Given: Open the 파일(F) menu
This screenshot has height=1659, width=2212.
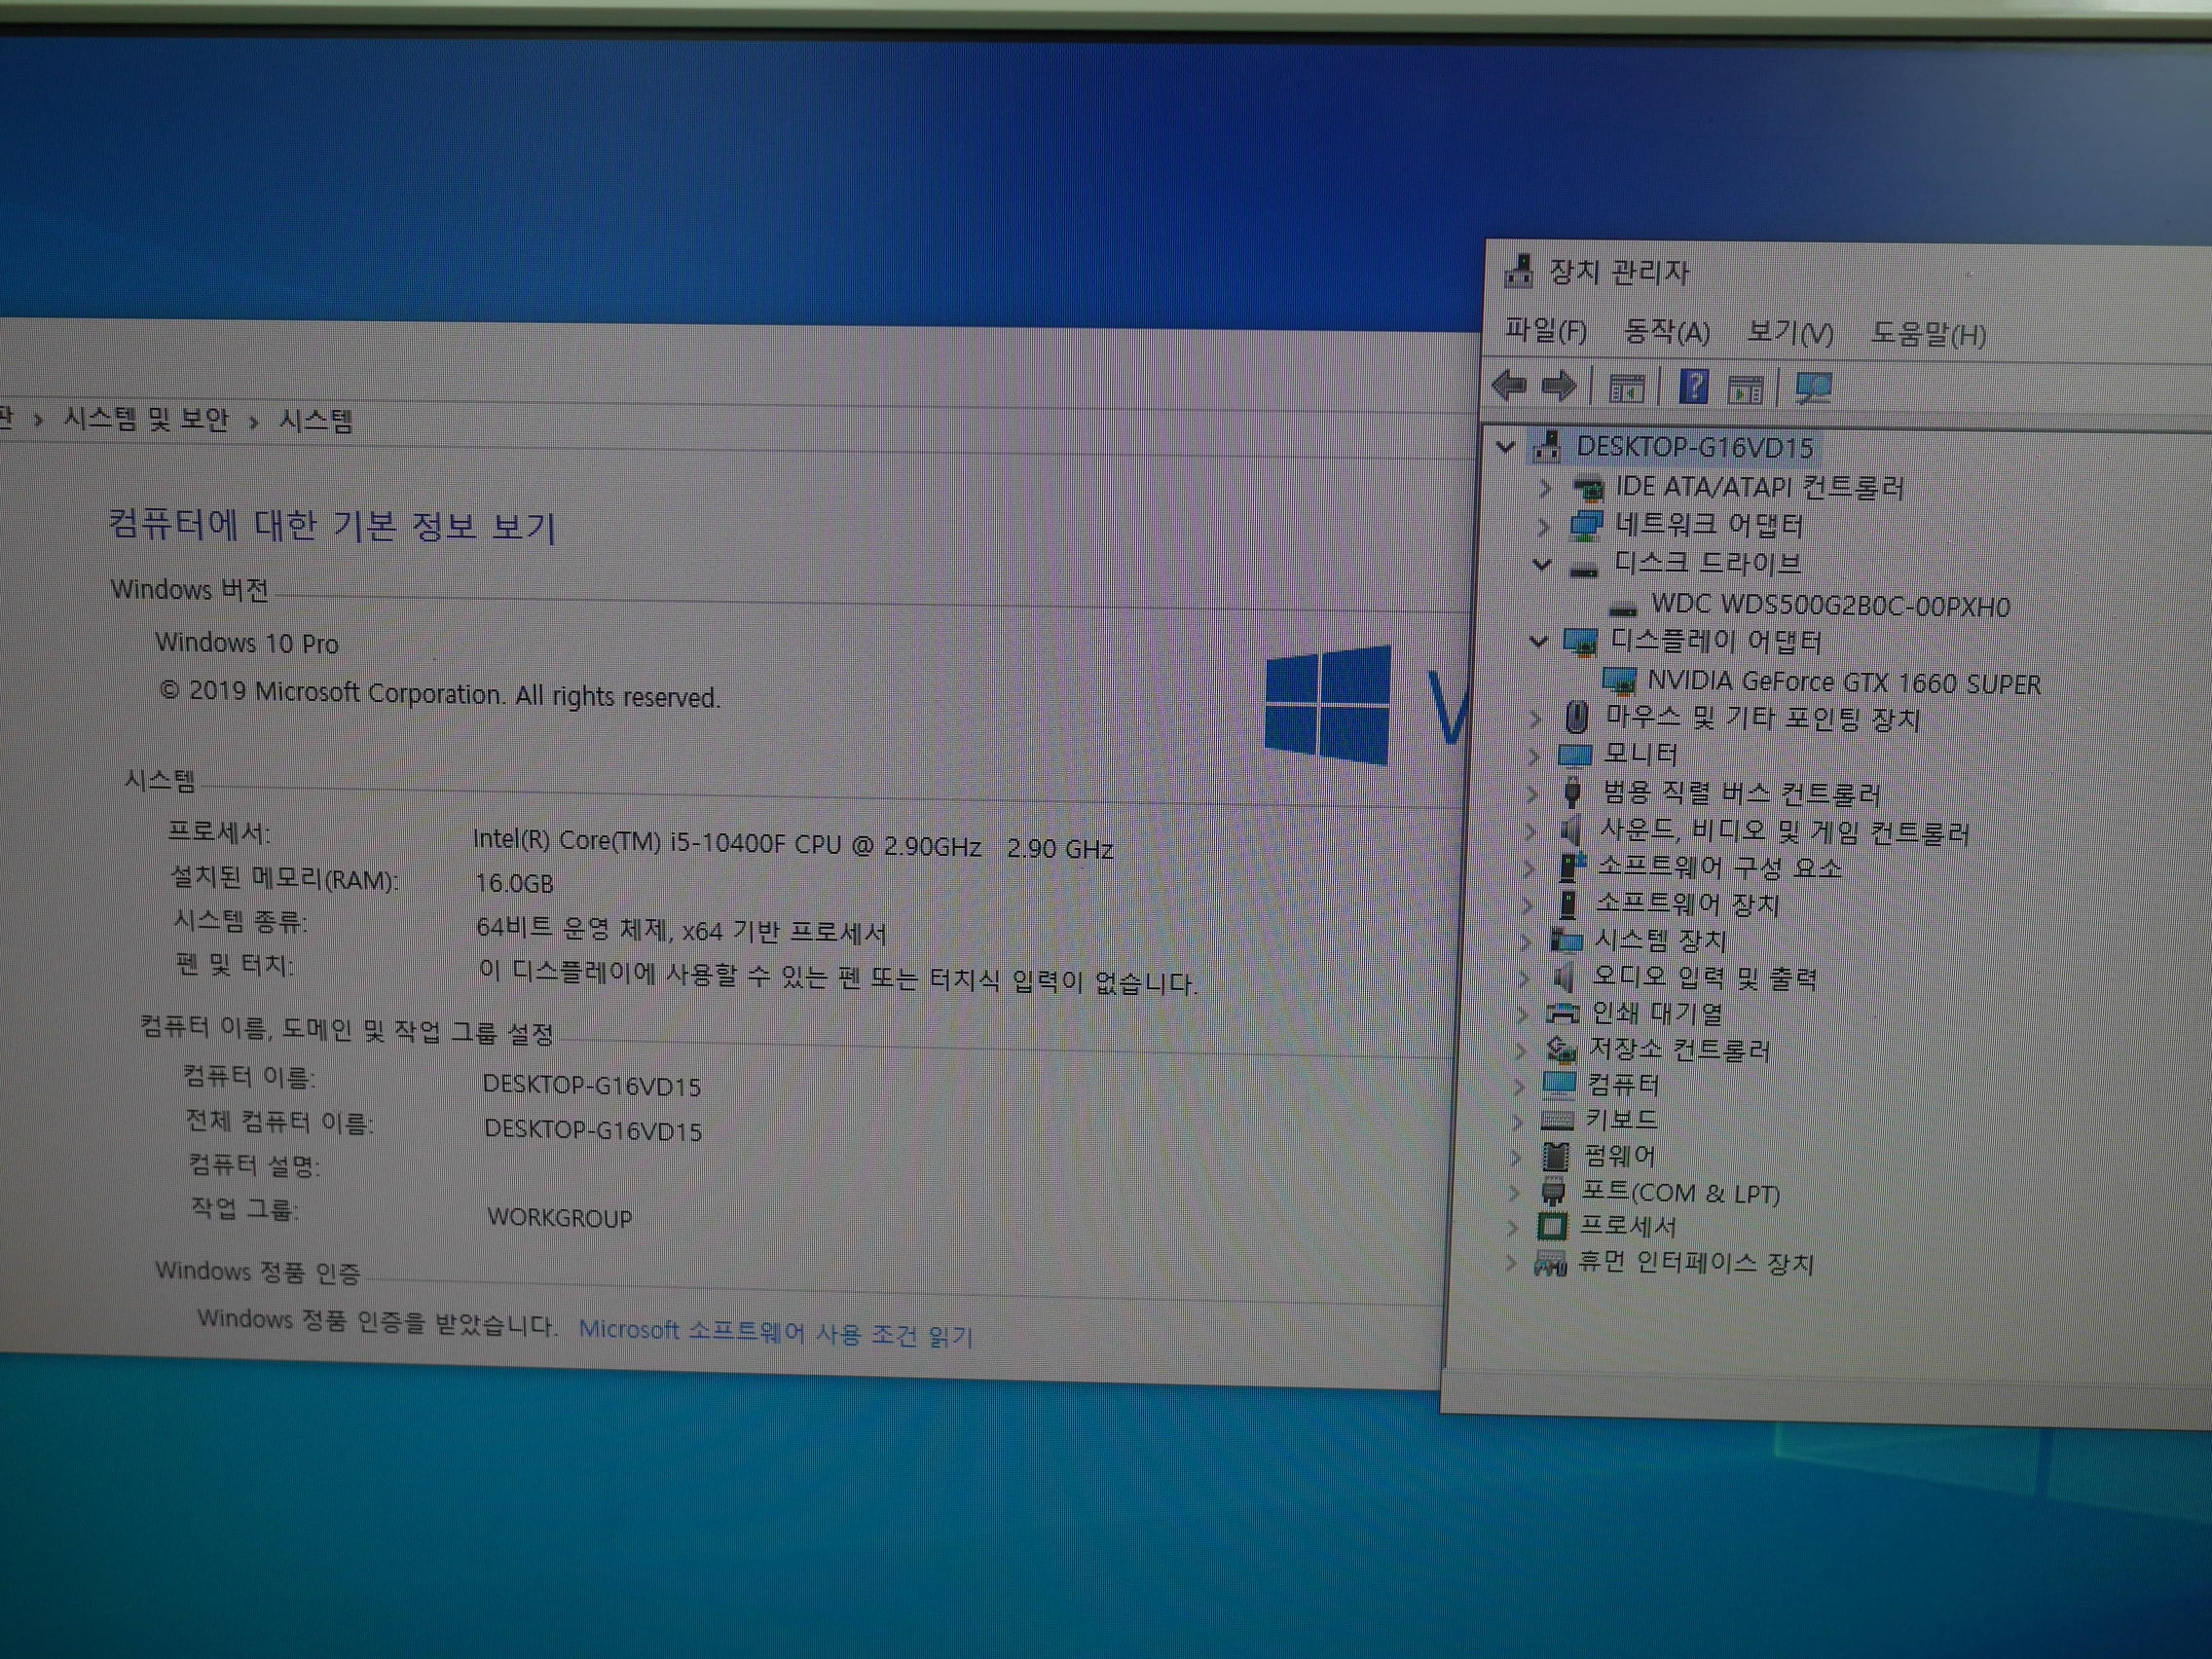Looking at the screenshot, I should tap(1545, 329).
